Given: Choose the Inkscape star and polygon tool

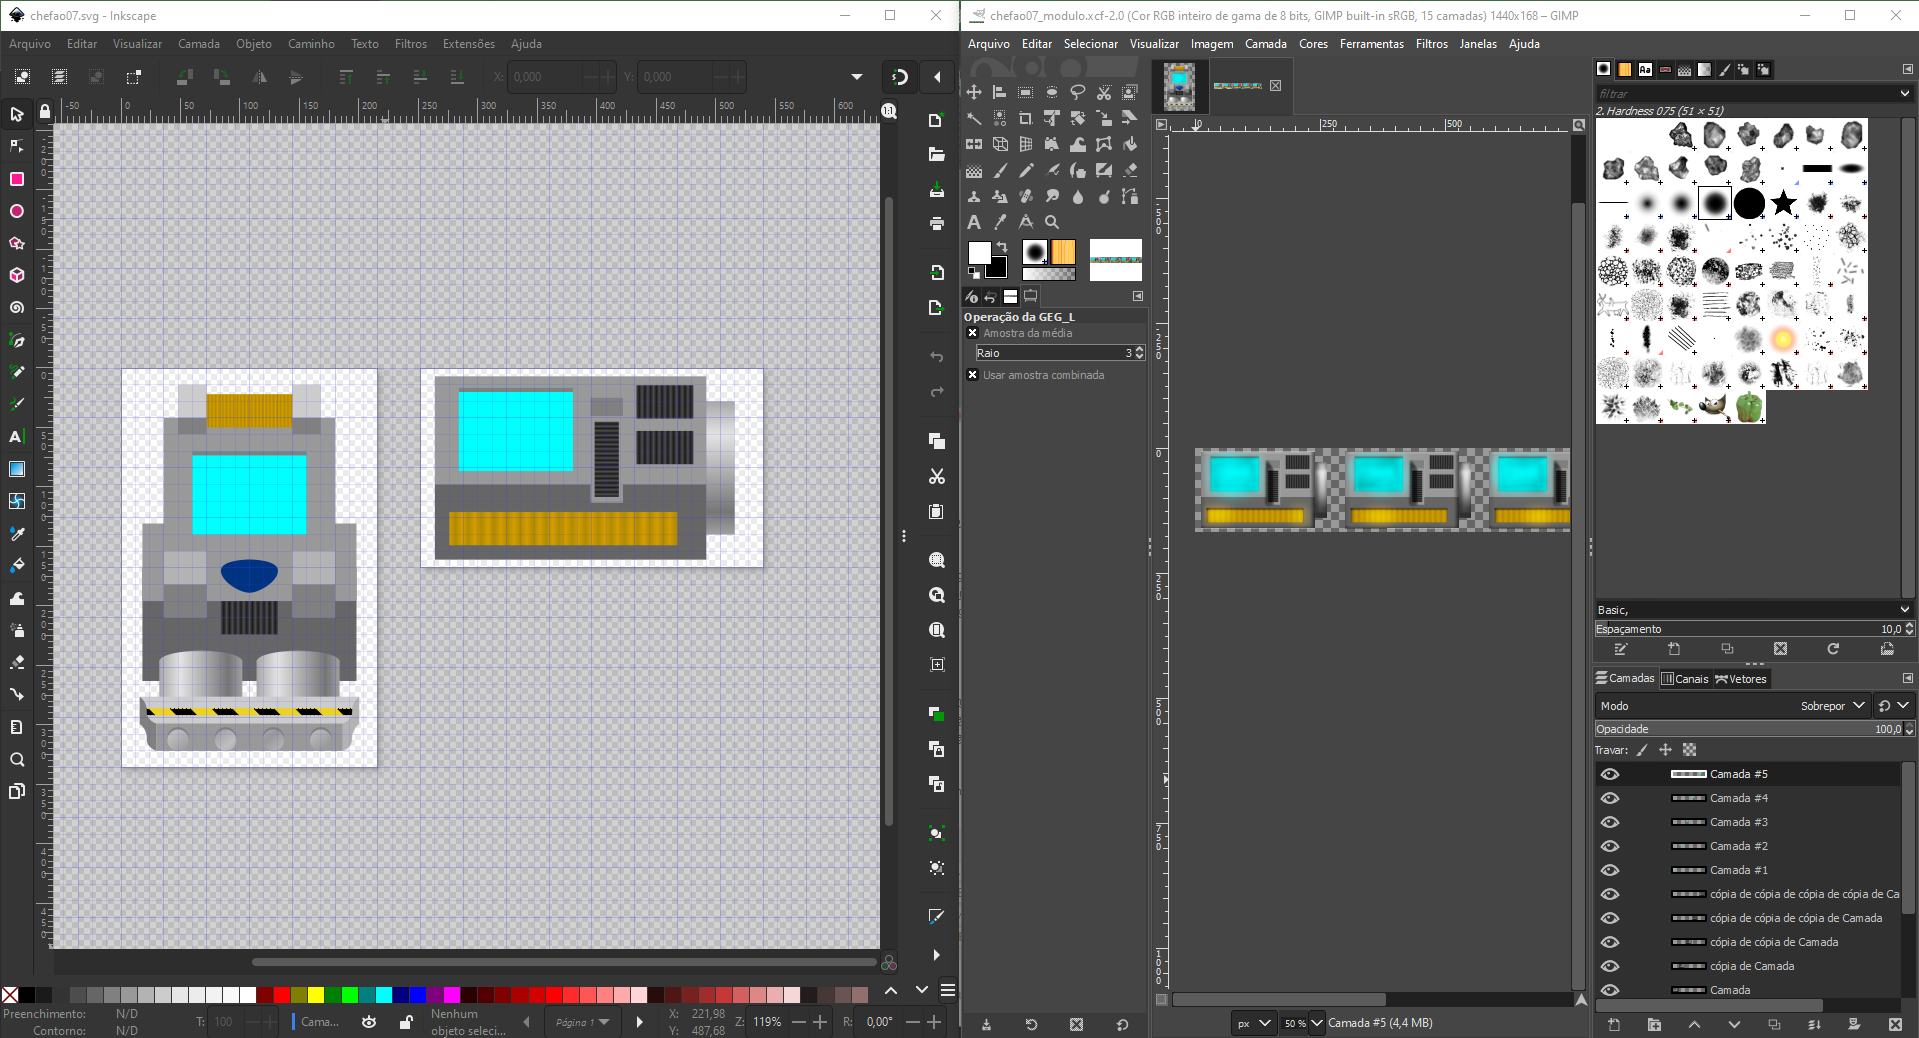Looking at the screenshot, I should tap(16, 243).
